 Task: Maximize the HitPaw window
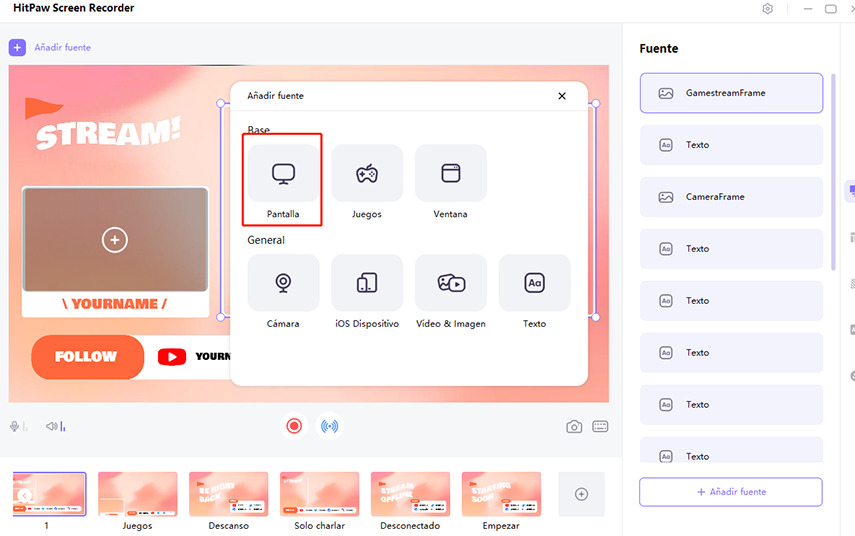tap(830, 9)
